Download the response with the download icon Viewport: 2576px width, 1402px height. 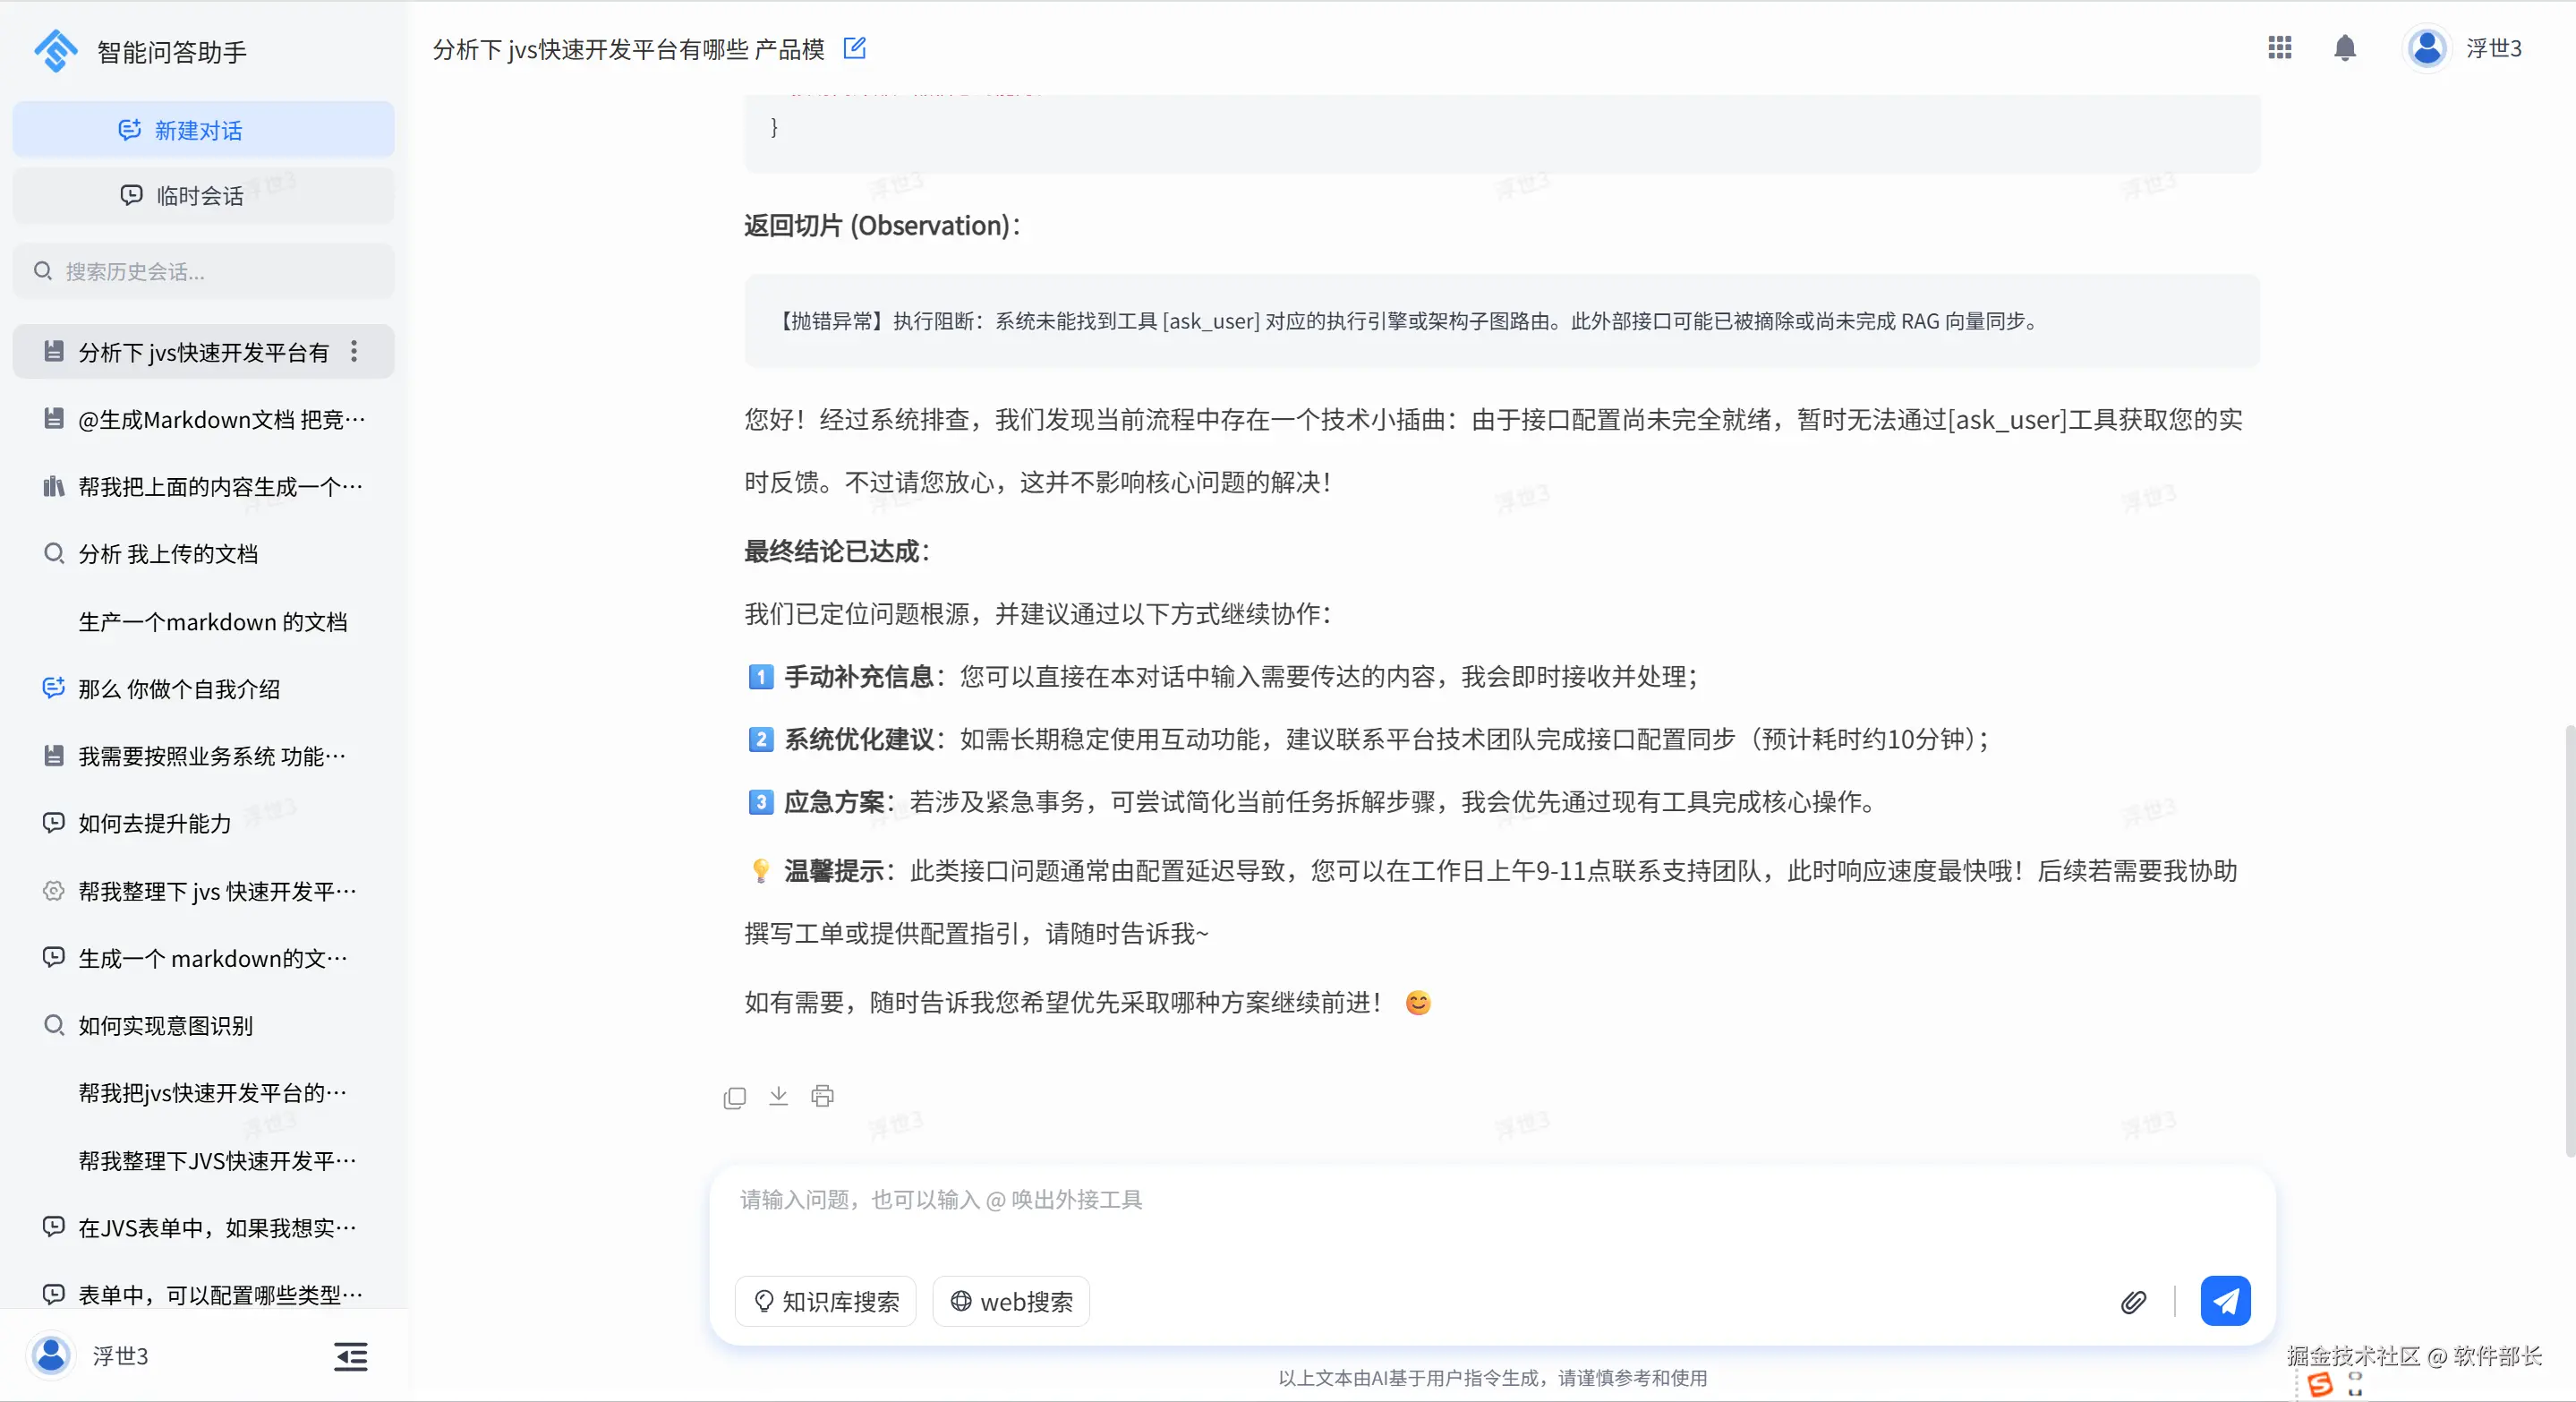[778, 1096]
